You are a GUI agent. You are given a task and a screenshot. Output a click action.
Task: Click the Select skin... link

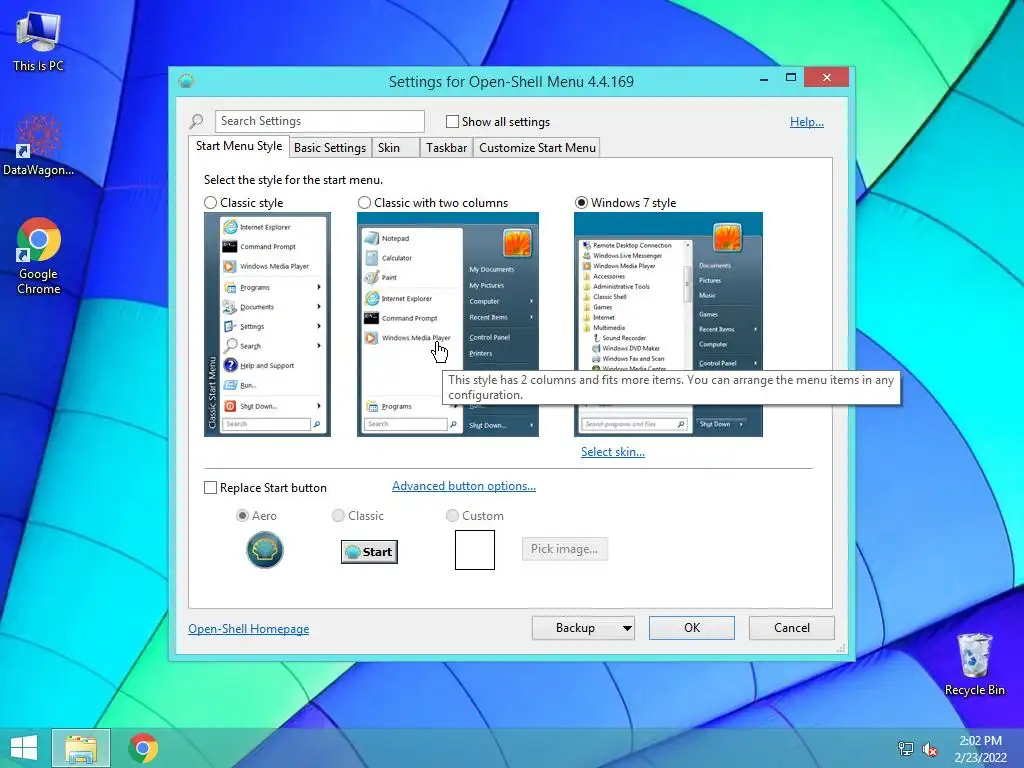point(613,452)
